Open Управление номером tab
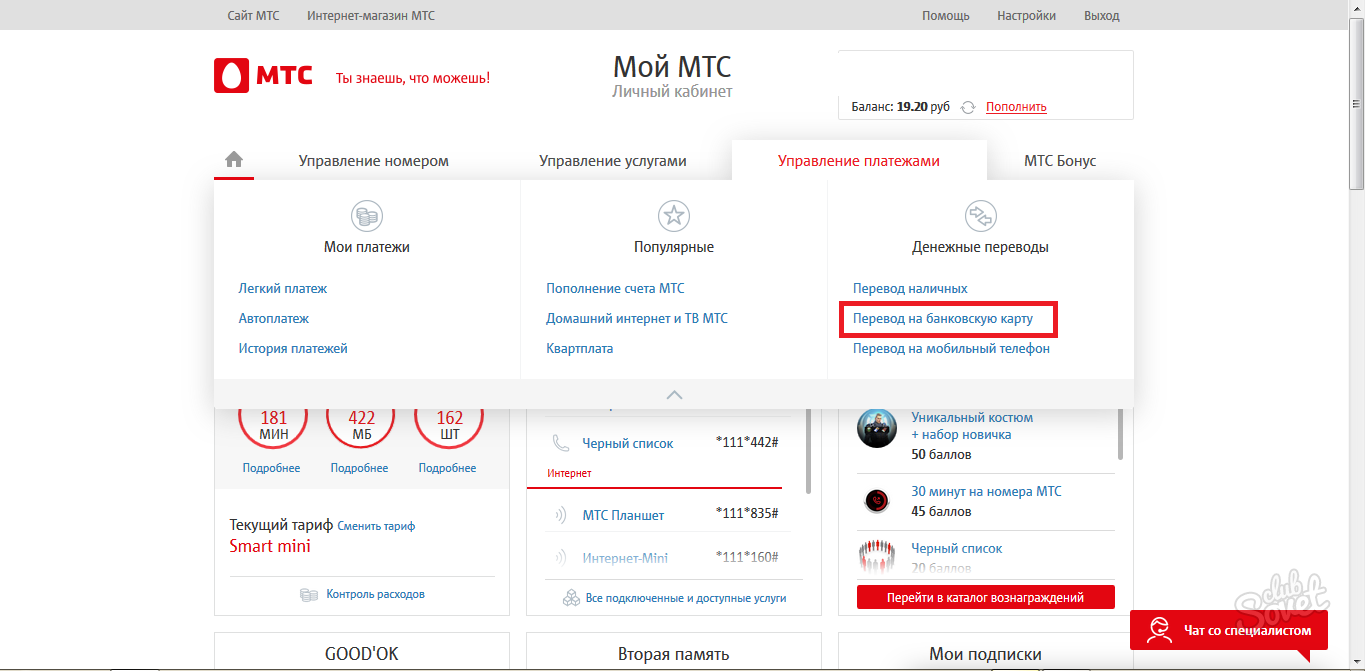 (x=374, y=161)
